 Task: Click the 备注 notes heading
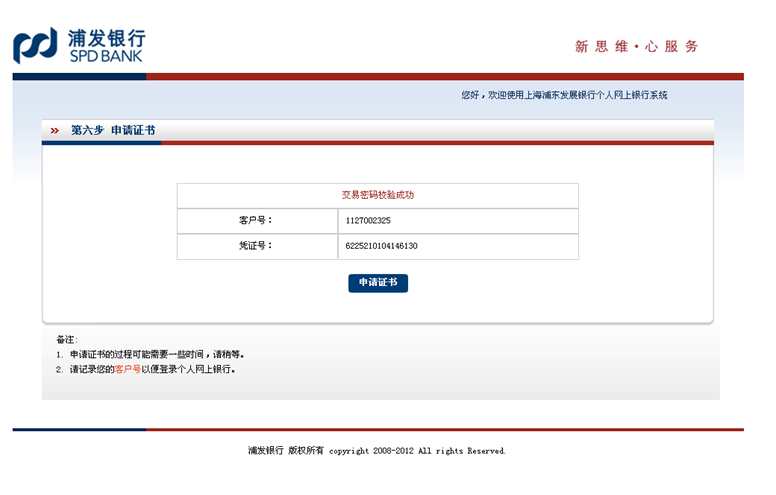point(66,340)
